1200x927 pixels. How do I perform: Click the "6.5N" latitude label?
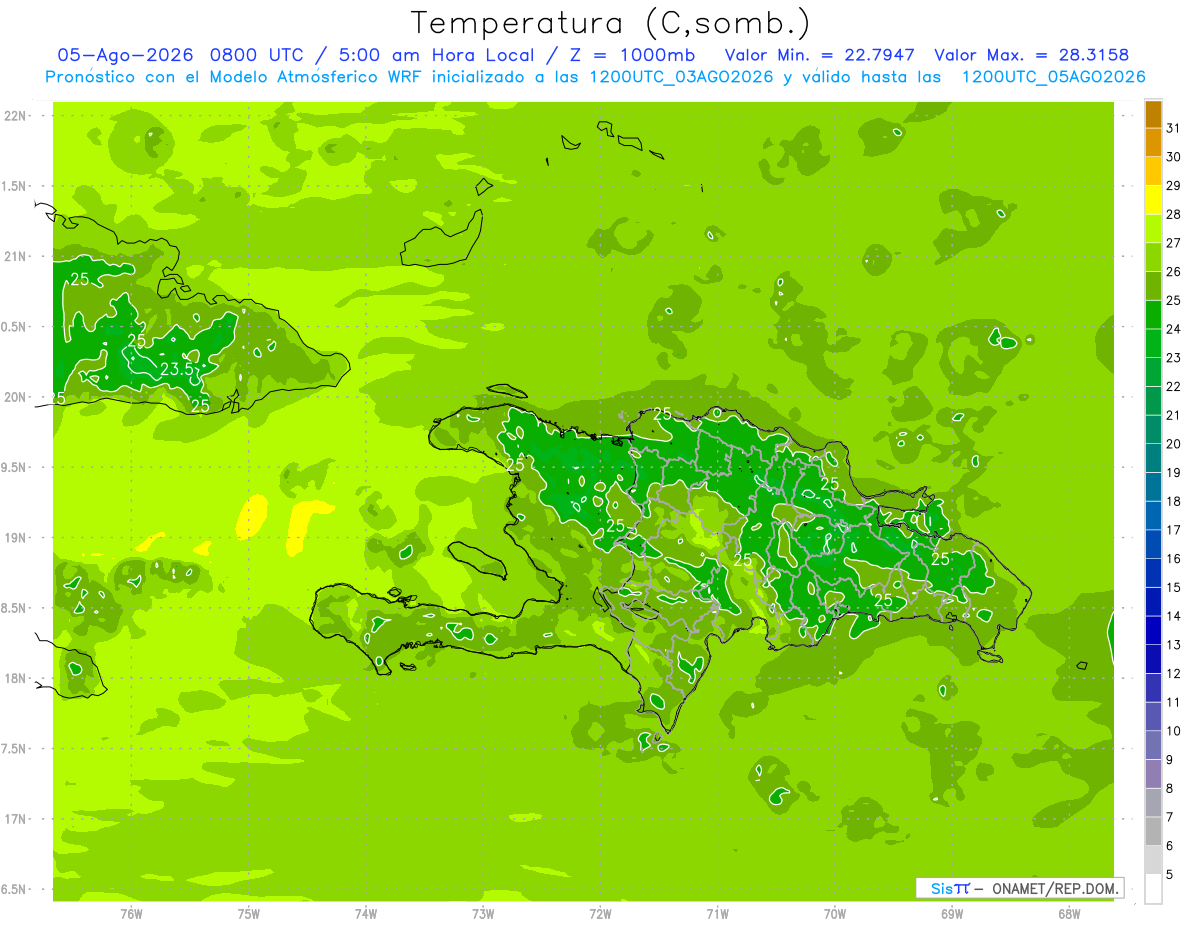tap(15, 890)
